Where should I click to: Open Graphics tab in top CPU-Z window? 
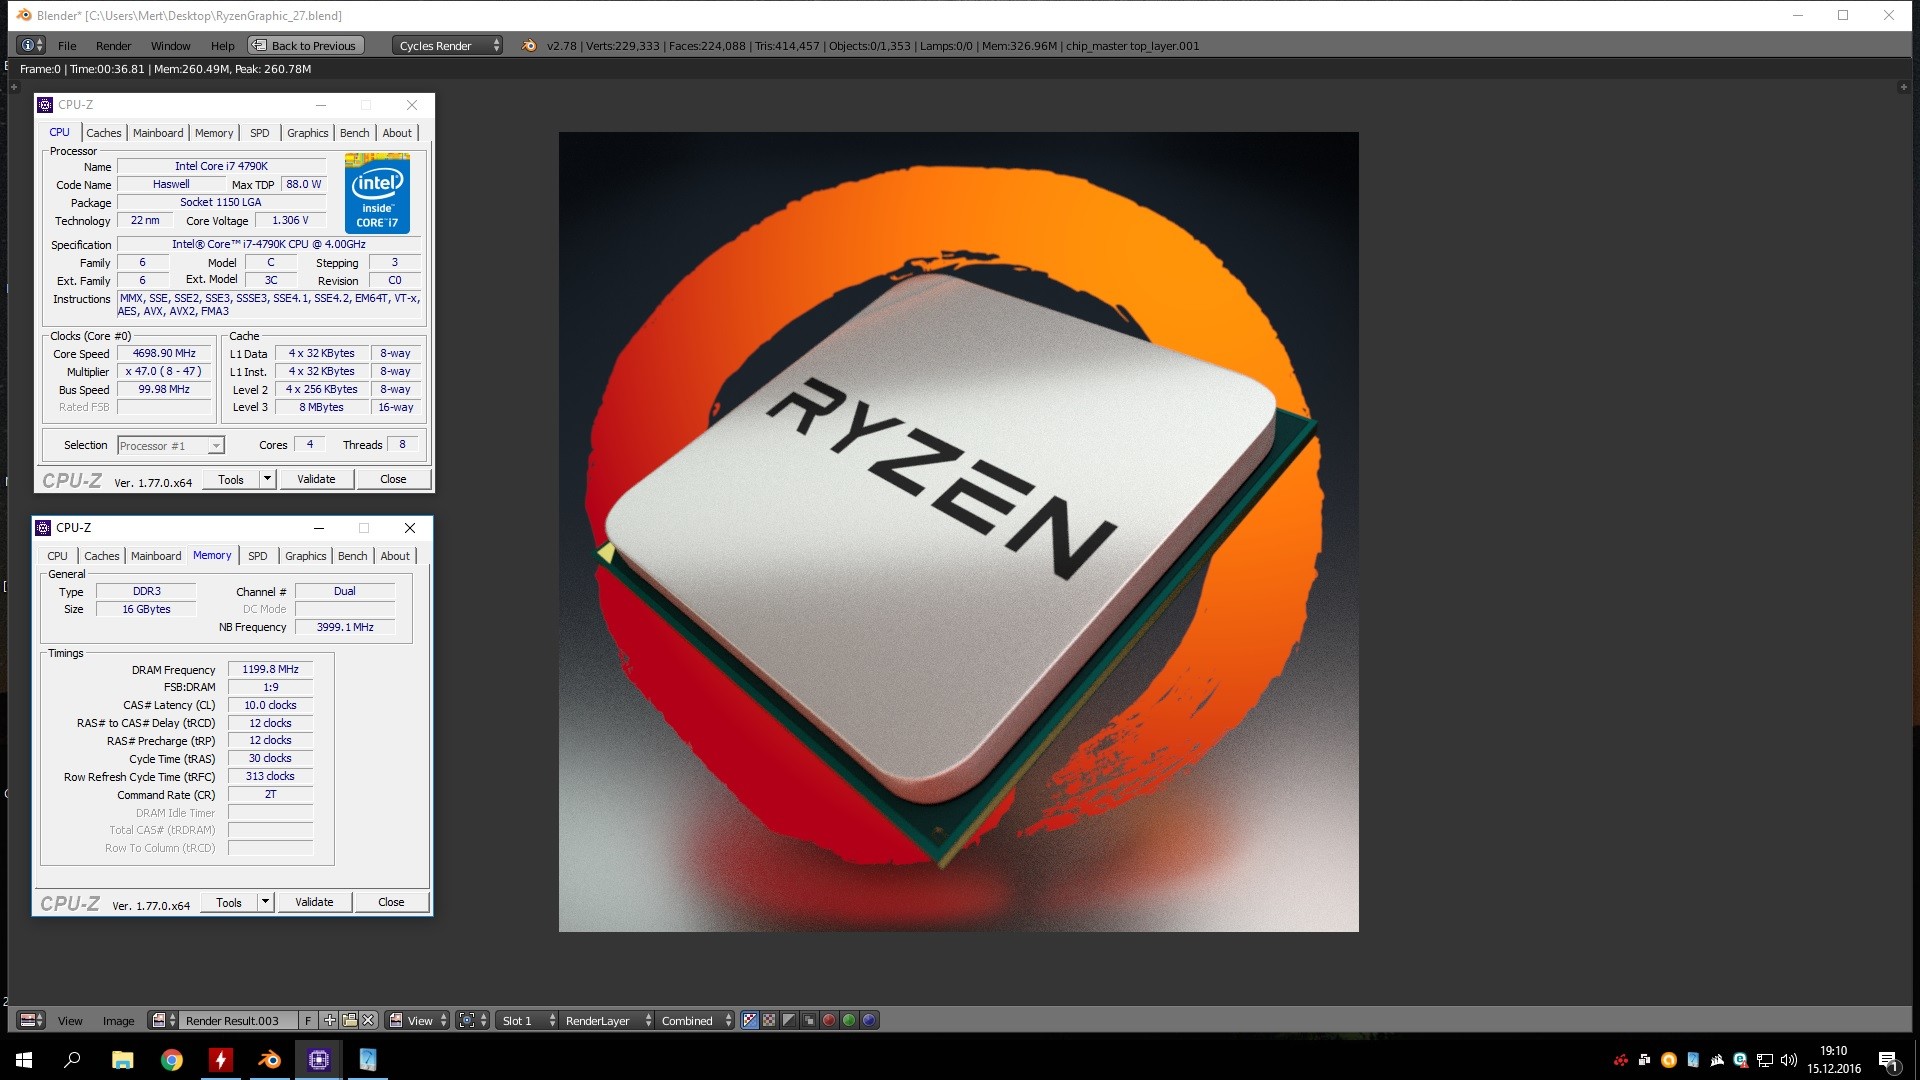click(x=307, y=133)
